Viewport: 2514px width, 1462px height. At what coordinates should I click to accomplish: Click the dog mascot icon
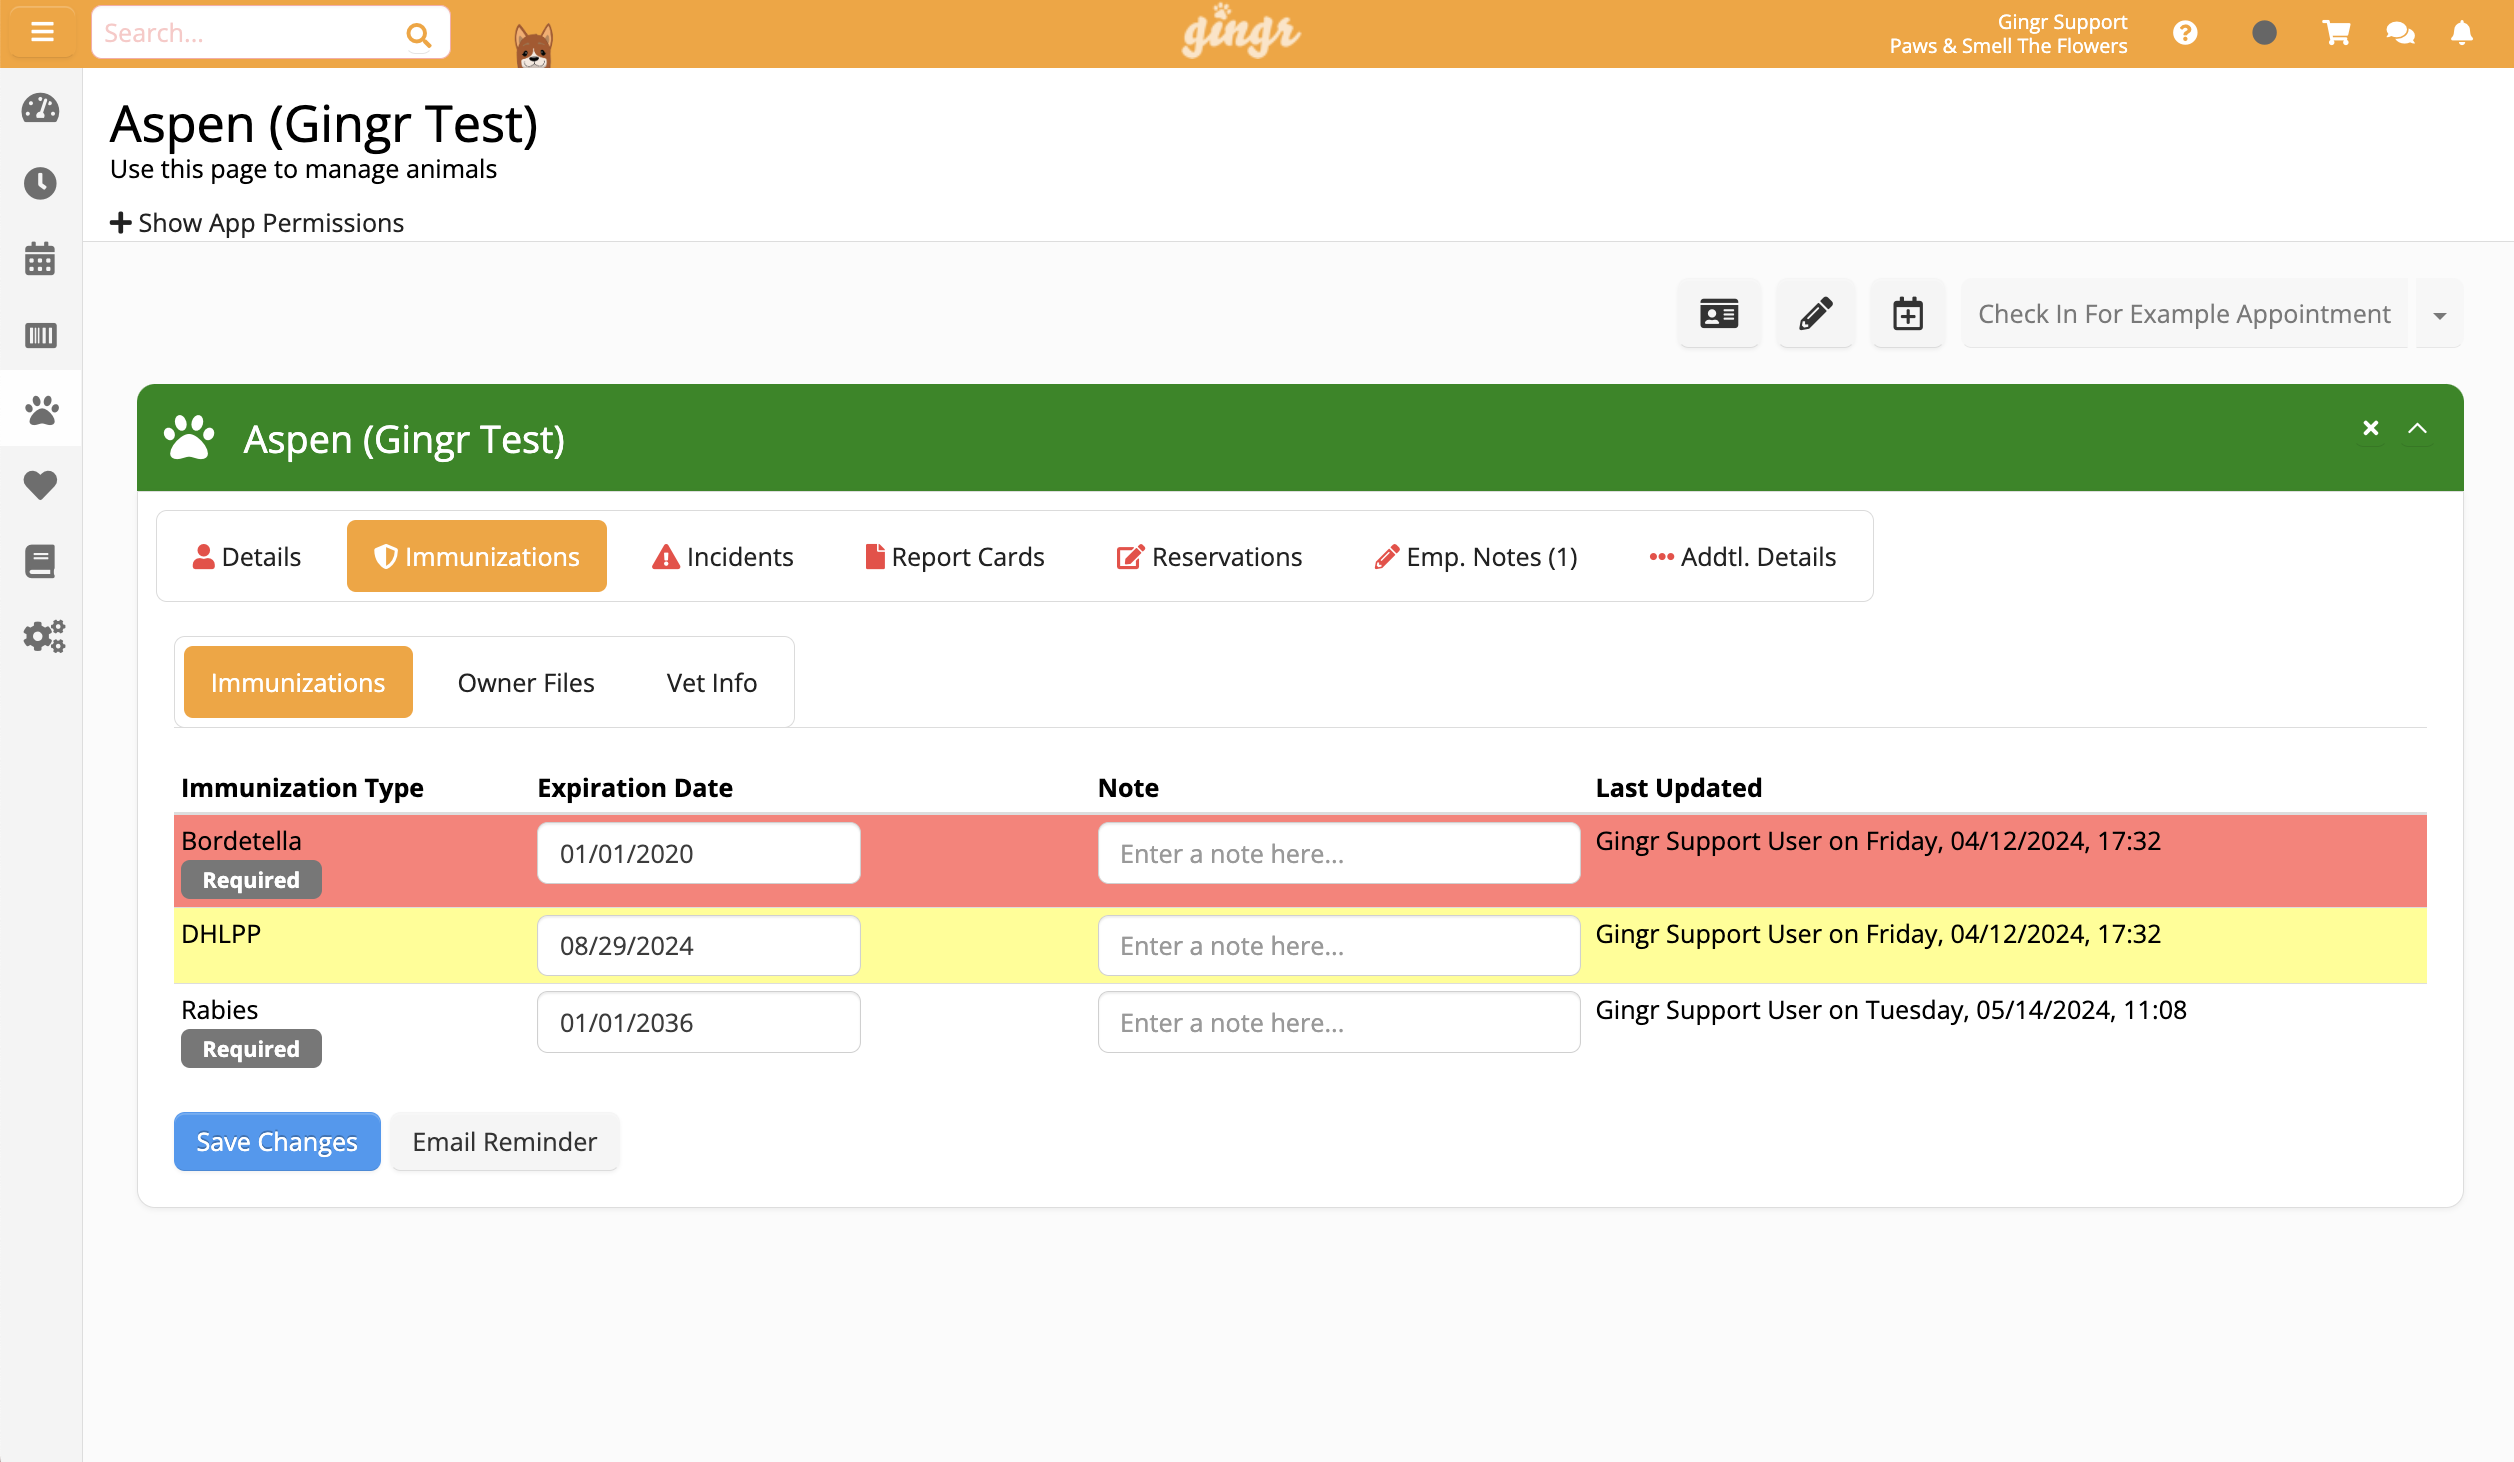[533, 45]
